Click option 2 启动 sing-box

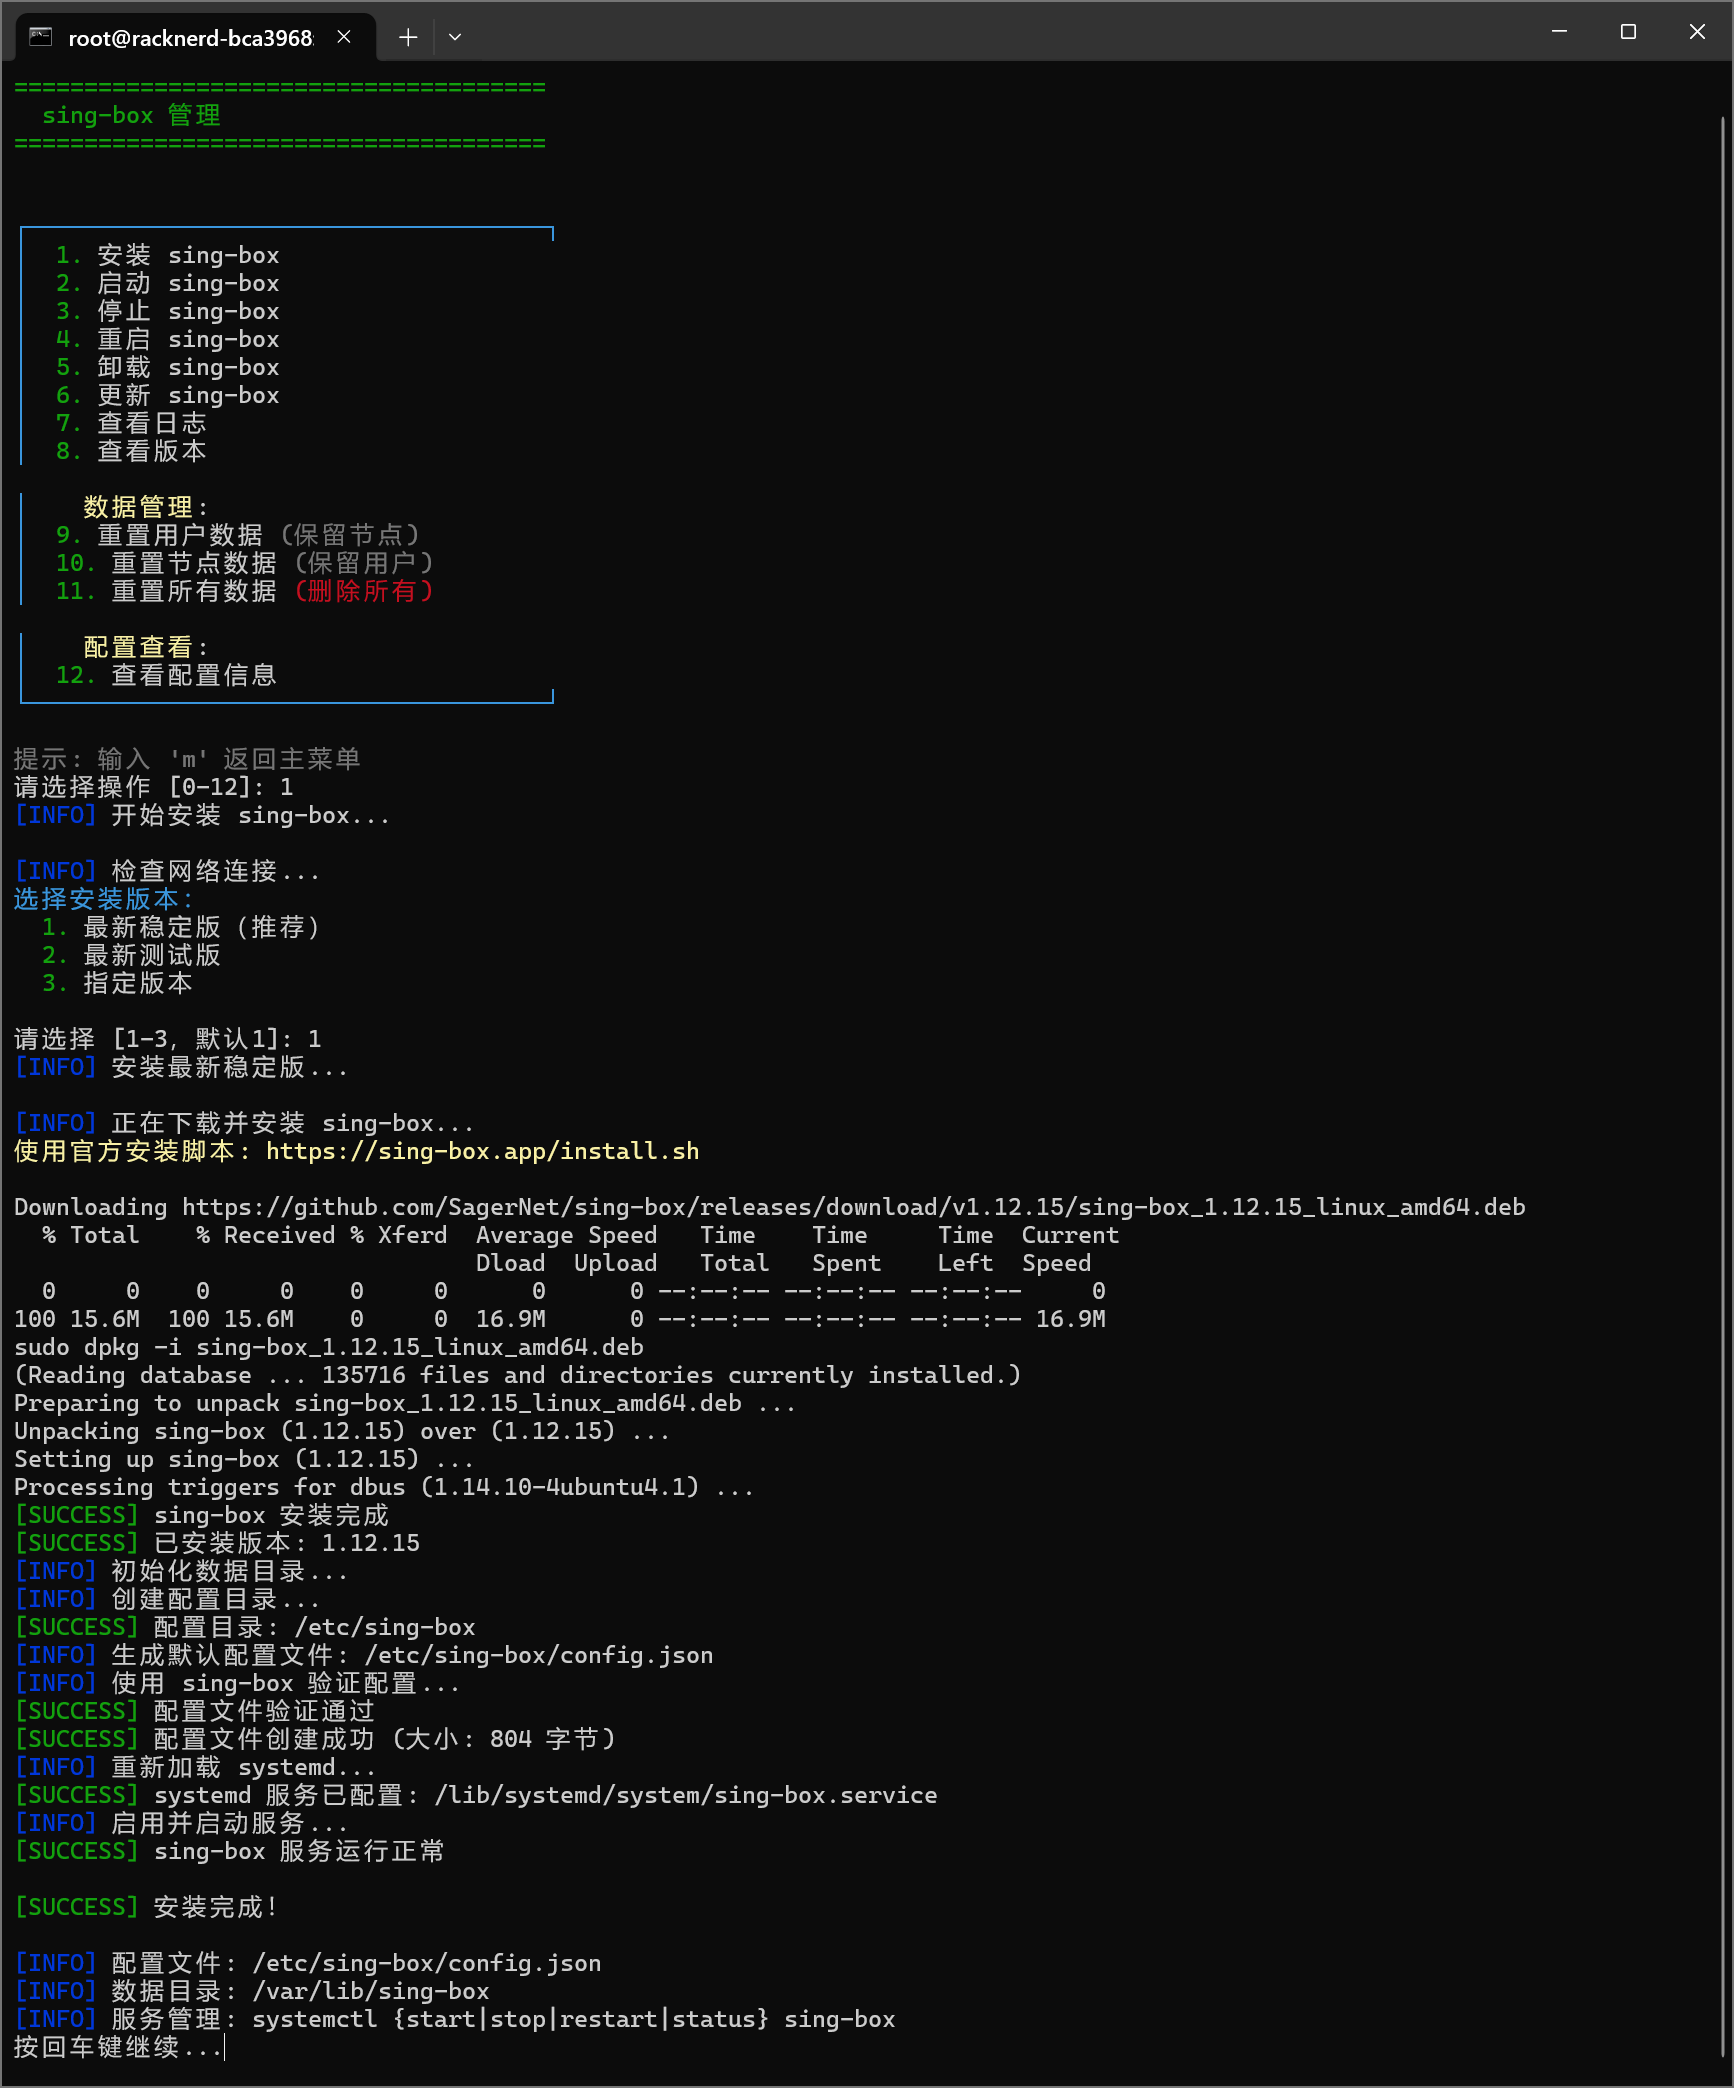[167, 283]
